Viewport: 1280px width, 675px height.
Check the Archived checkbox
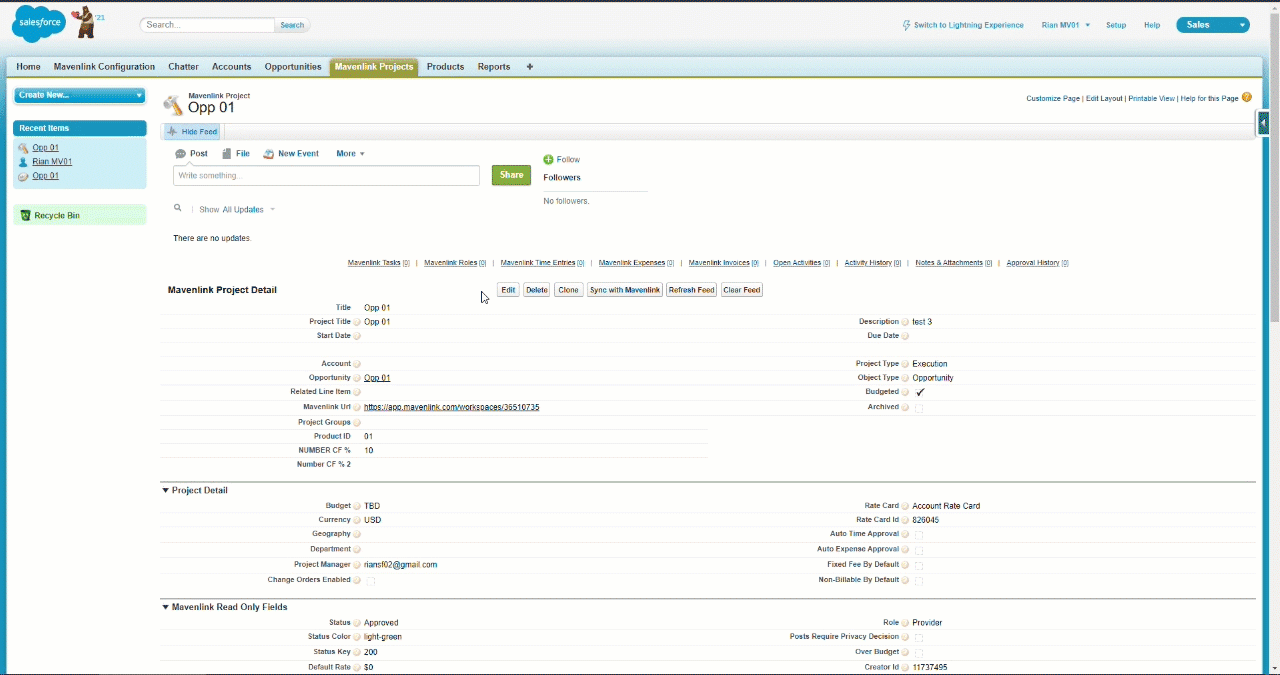[x=919, y=407]
